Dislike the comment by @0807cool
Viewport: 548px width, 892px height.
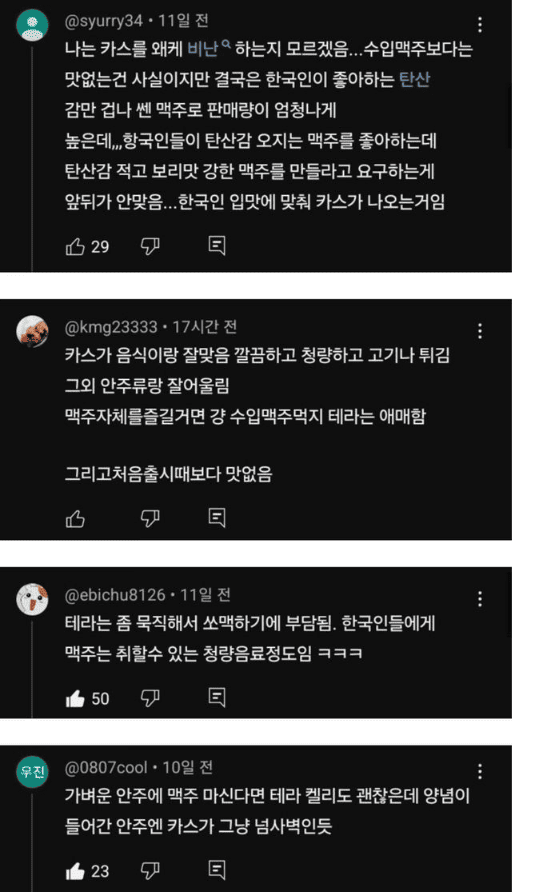point(150,871)
